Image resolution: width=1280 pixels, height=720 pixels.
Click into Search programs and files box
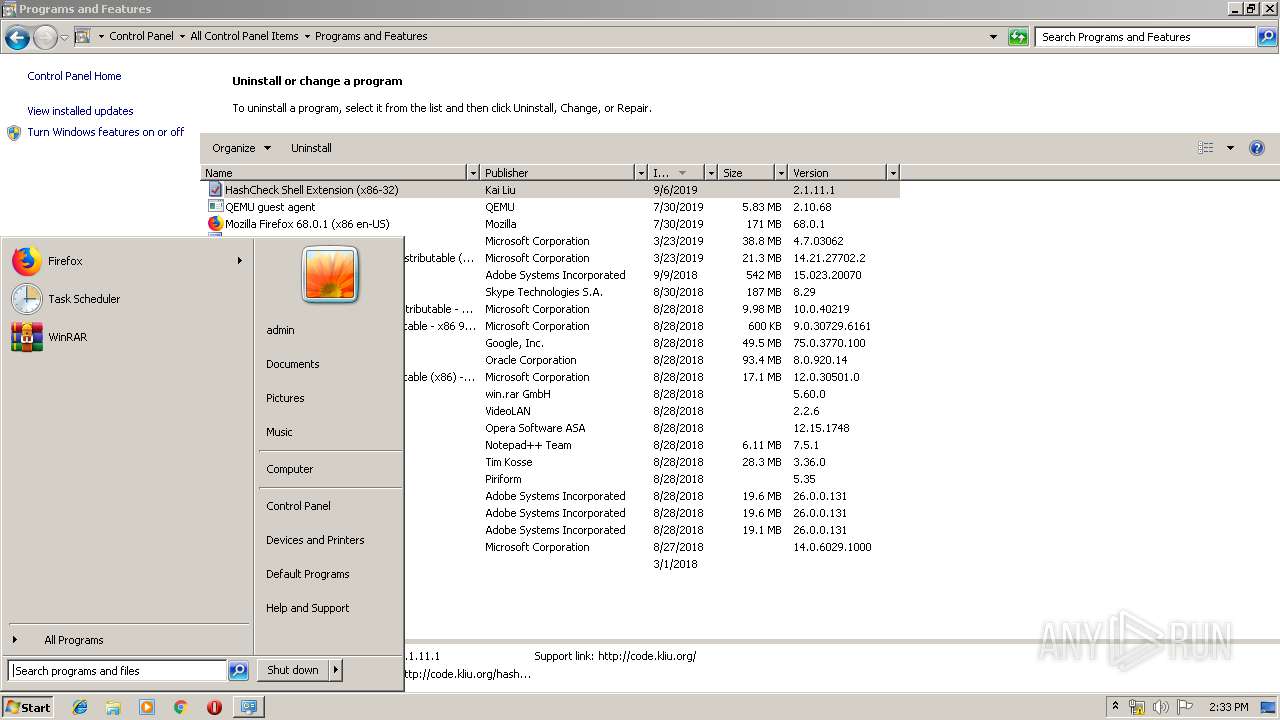pyautogui.click(x=118, y=671)
